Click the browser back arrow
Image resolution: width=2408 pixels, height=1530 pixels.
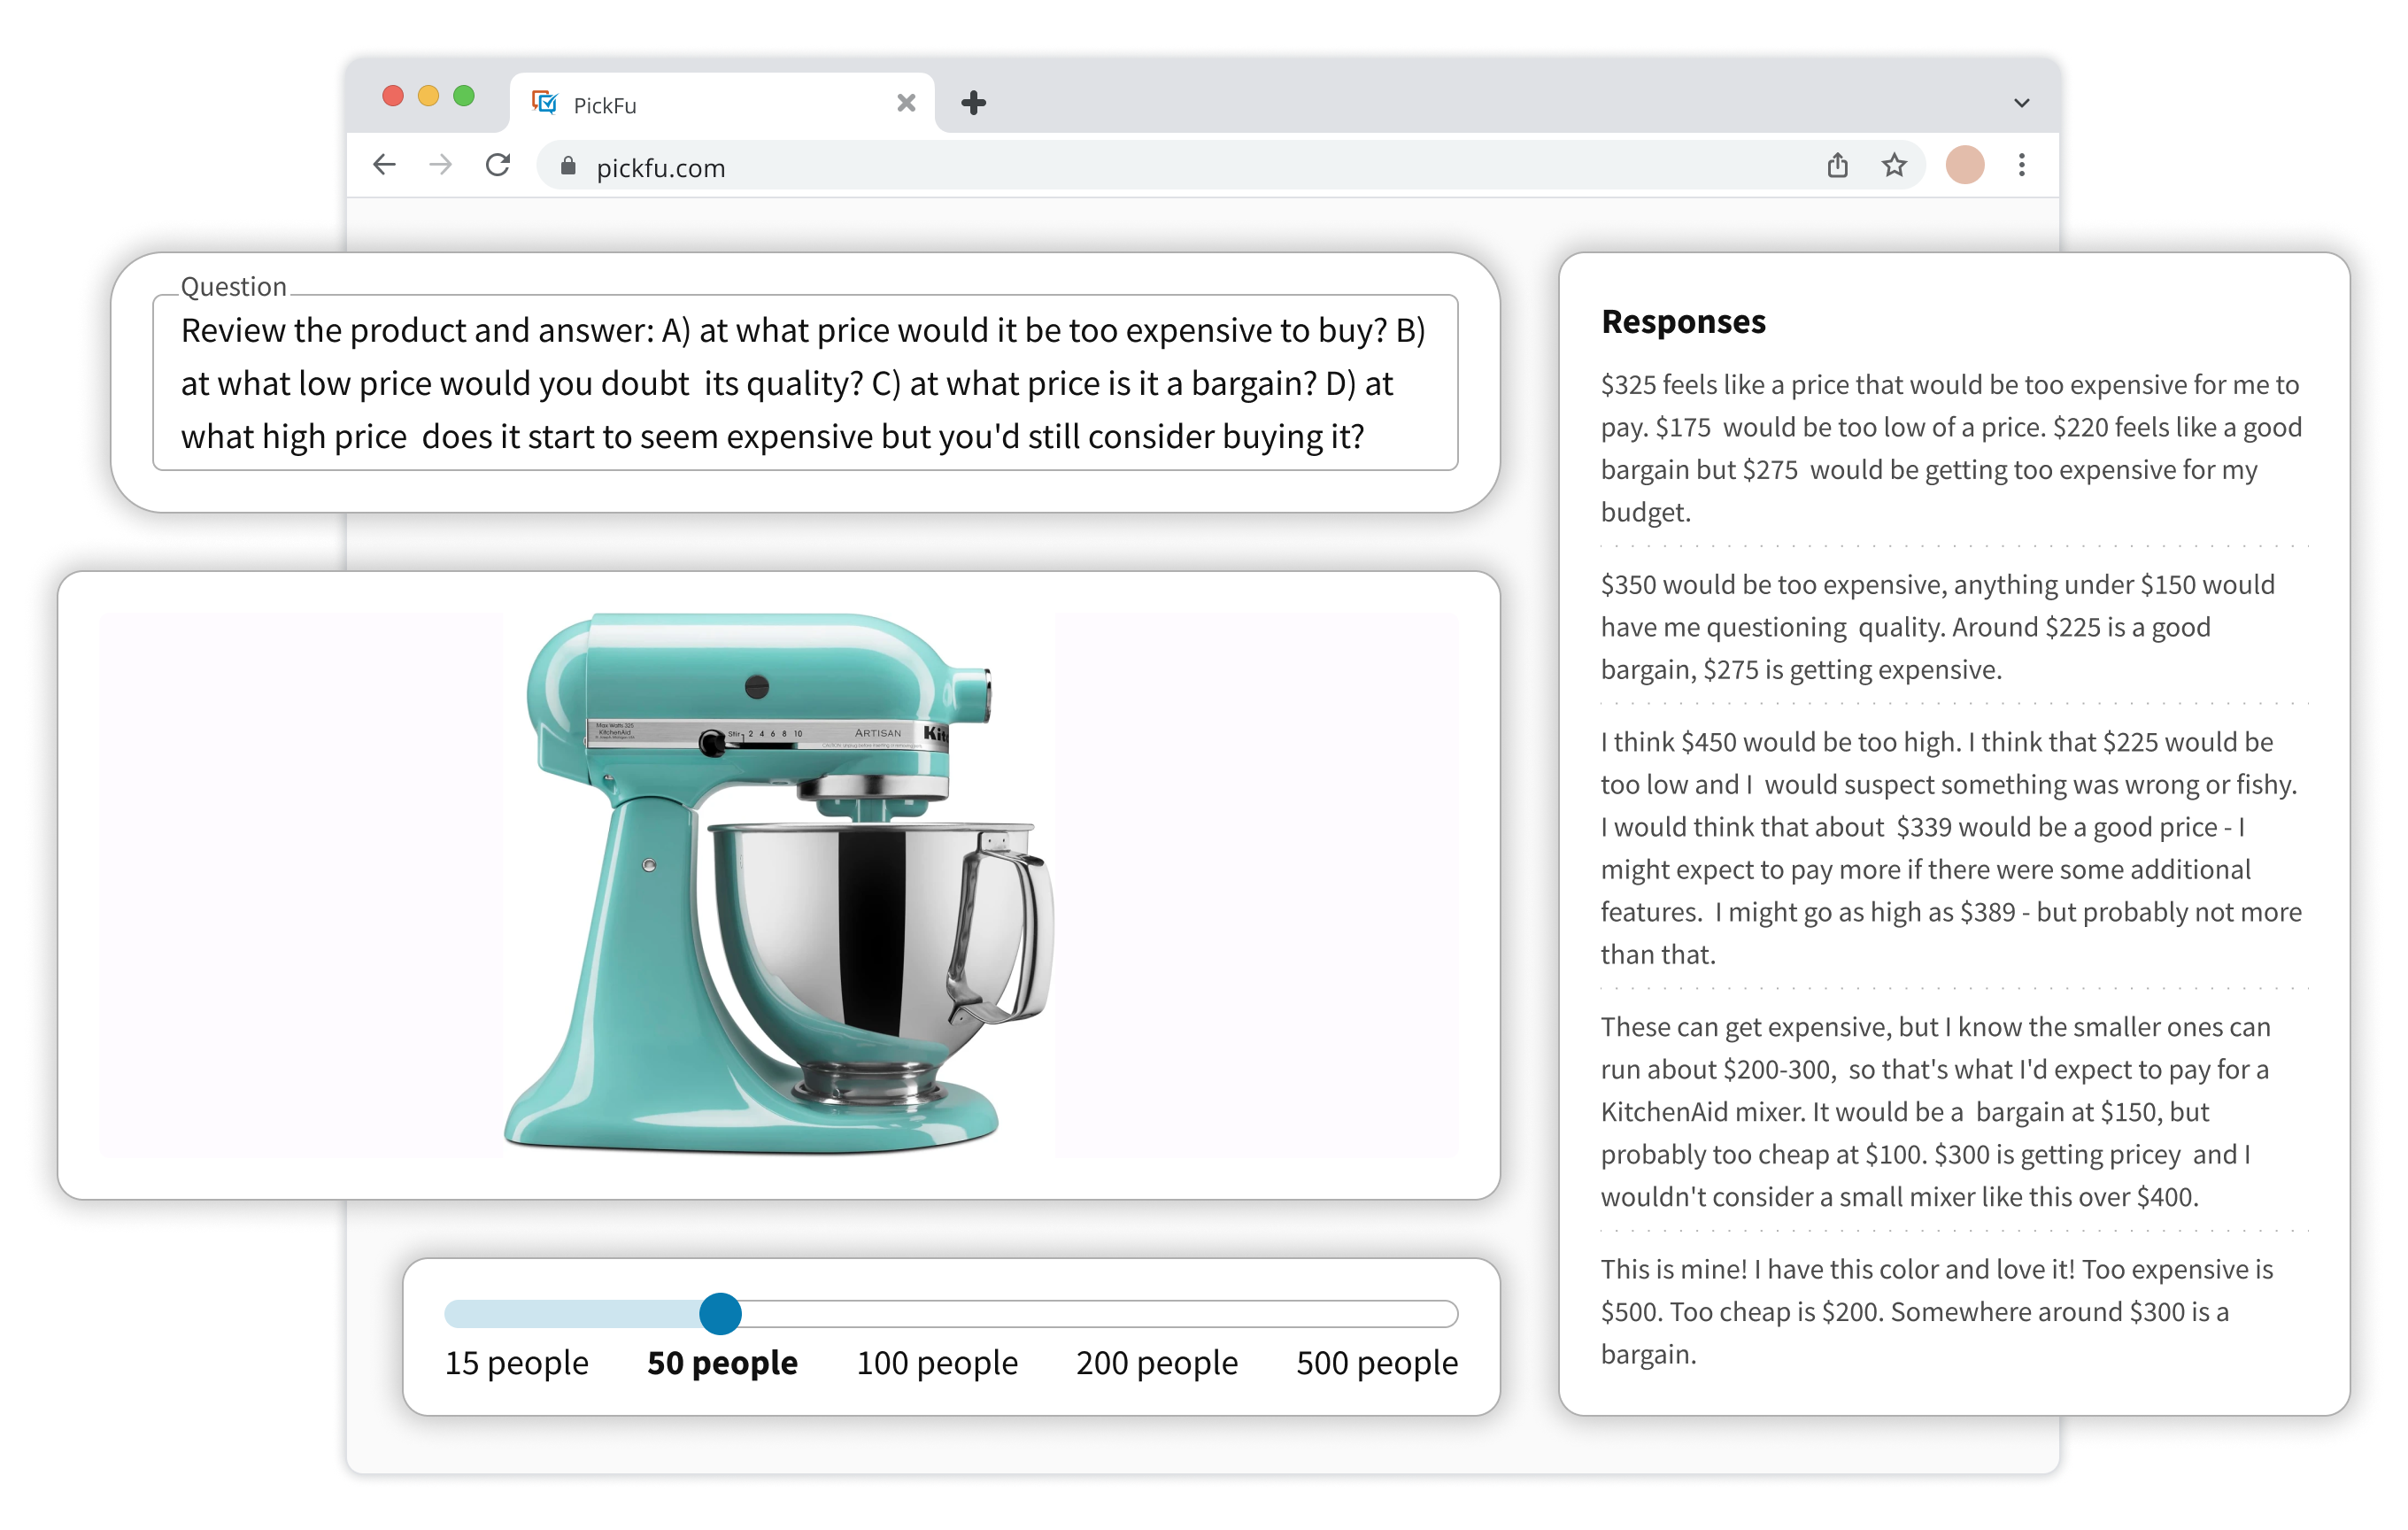[384, 165]
